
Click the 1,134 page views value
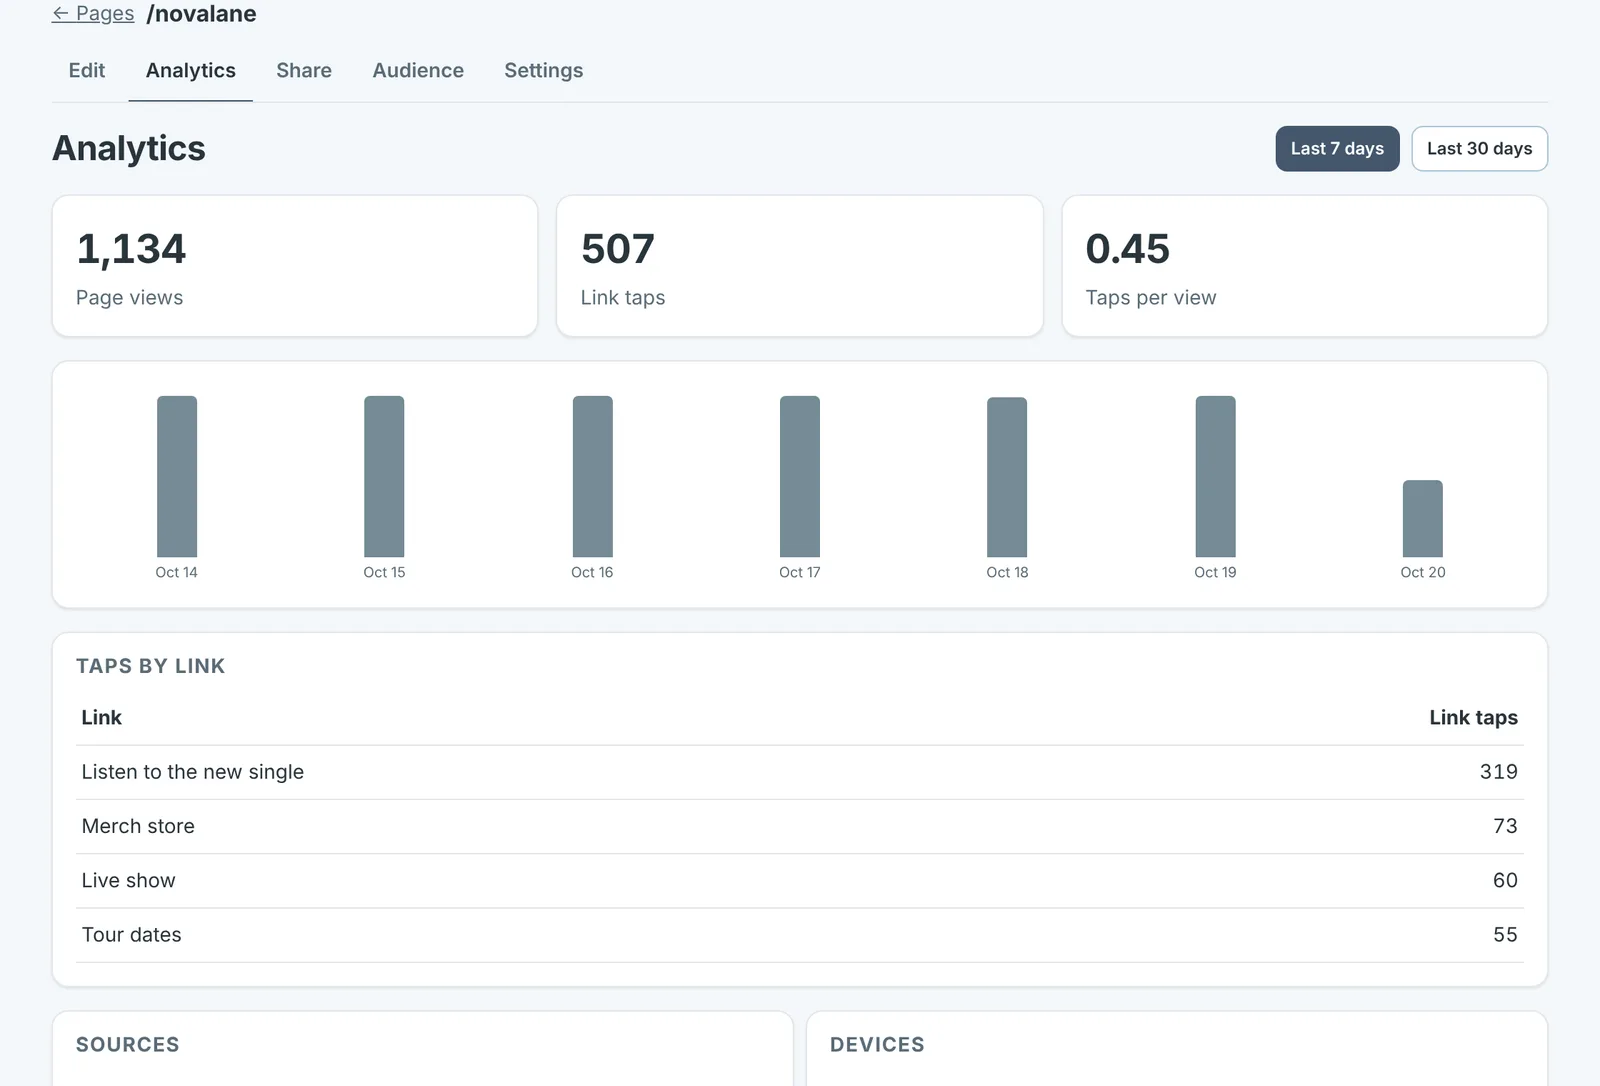[131, 248]
